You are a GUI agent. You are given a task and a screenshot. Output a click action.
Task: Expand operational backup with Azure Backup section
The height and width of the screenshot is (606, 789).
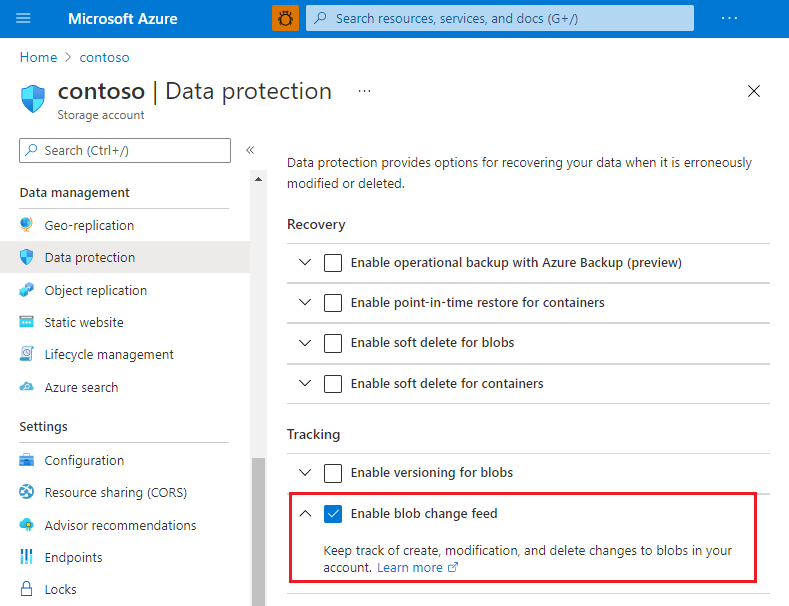pos(305,263)
